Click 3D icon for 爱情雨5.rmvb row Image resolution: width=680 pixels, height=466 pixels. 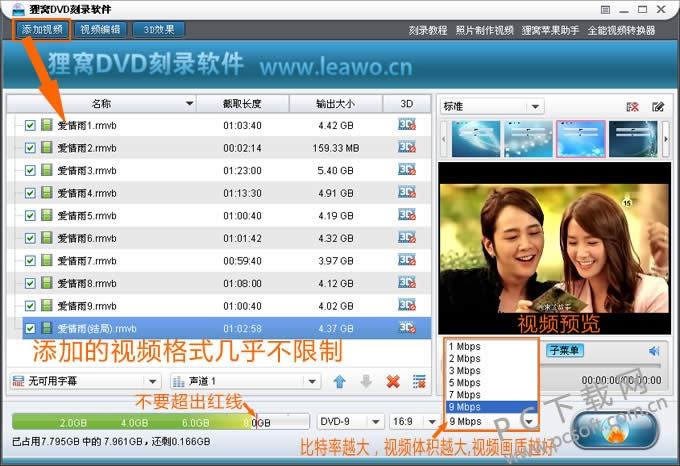pos(406,215)
